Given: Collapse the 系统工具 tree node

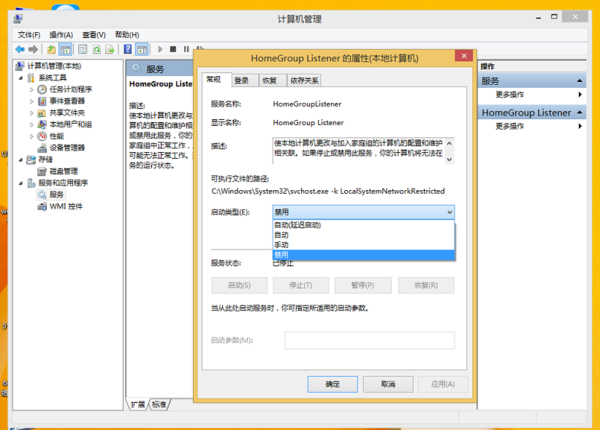Looking at the screenshot, I should (x=21, y=78).
